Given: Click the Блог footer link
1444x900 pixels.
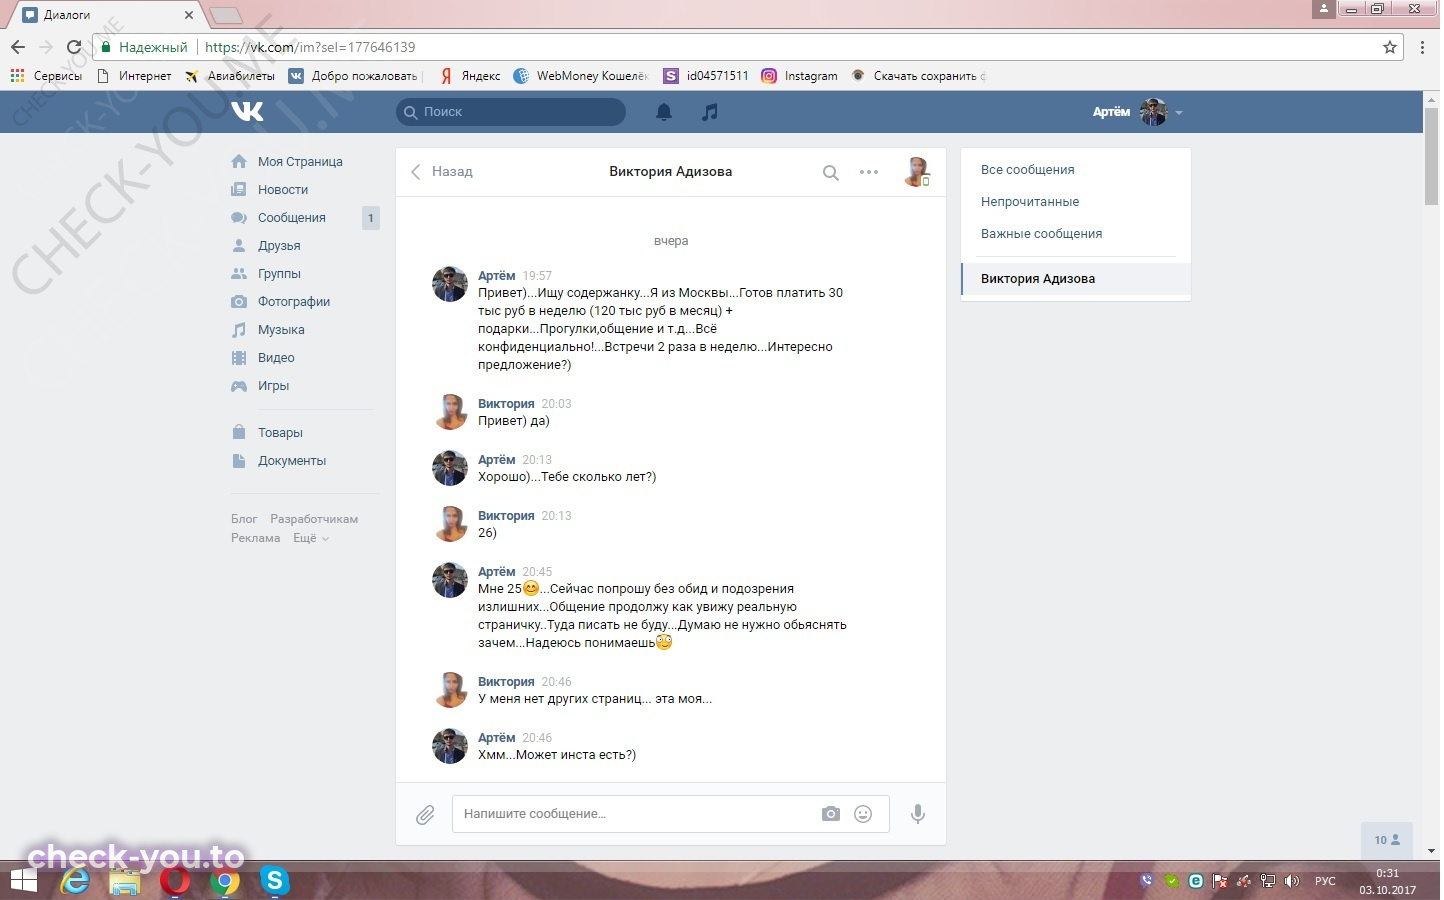Looking at the screenshot, I should click(244, 519).
